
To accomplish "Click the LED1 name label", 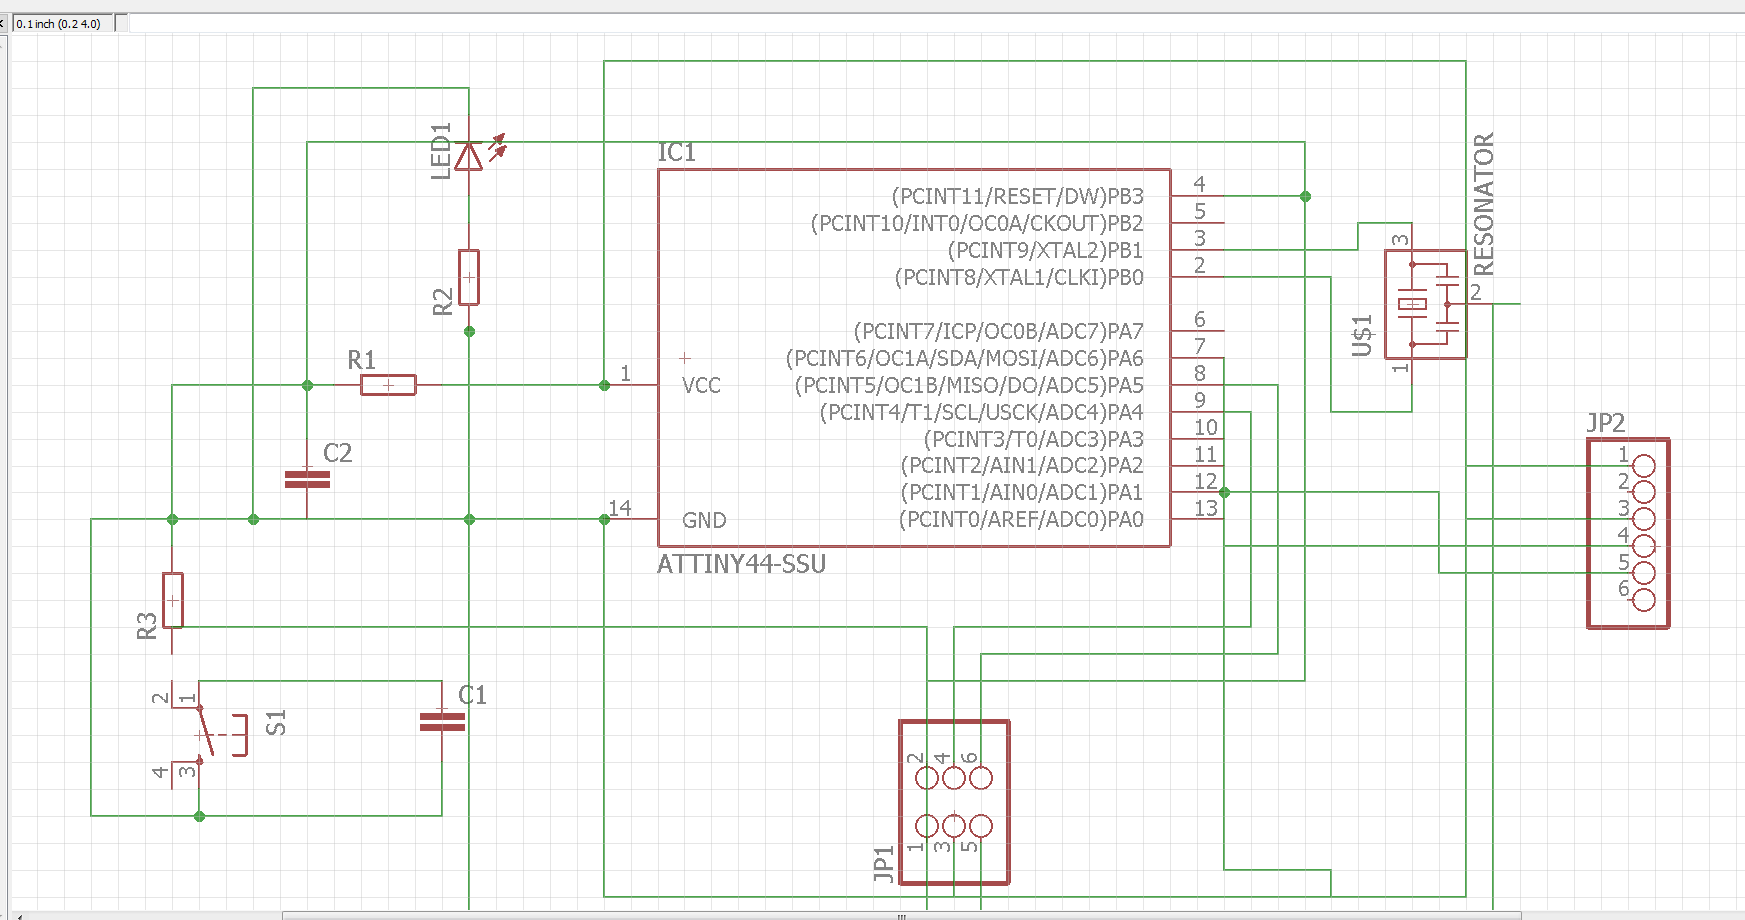I will pos(441,151).
